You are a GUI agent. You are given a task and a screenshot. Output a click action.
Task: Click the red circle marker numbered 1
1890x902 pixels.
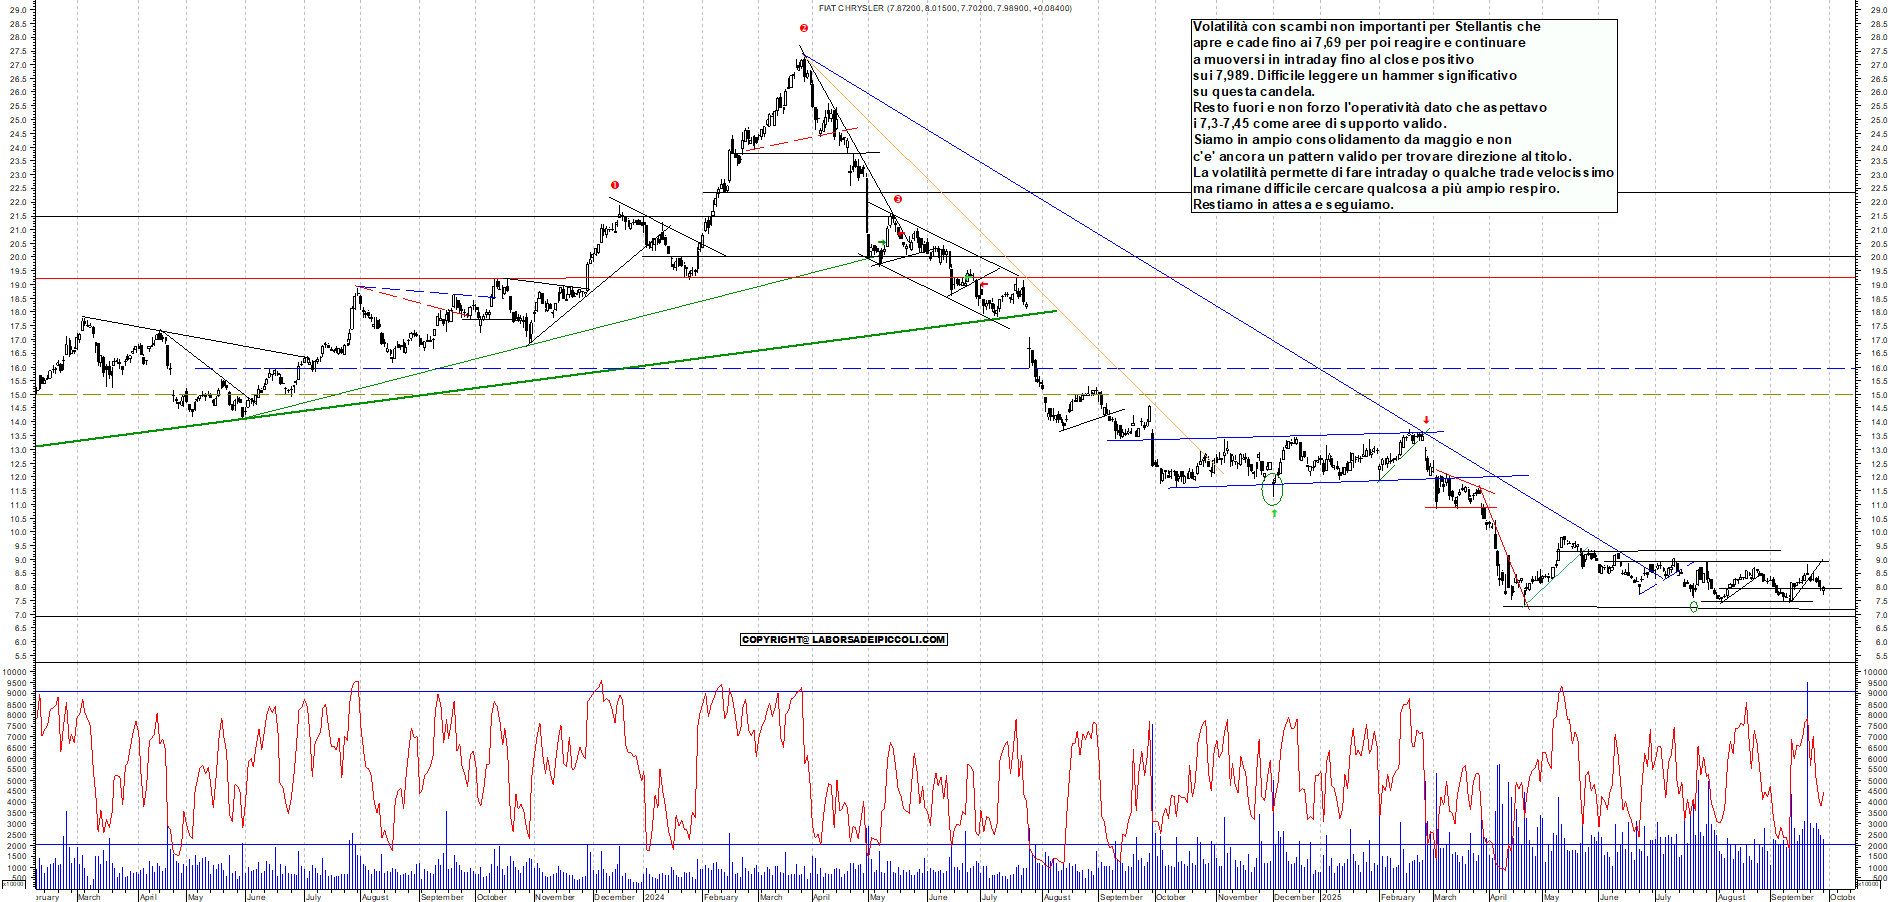pyautogui.click(x=615, y=185)
